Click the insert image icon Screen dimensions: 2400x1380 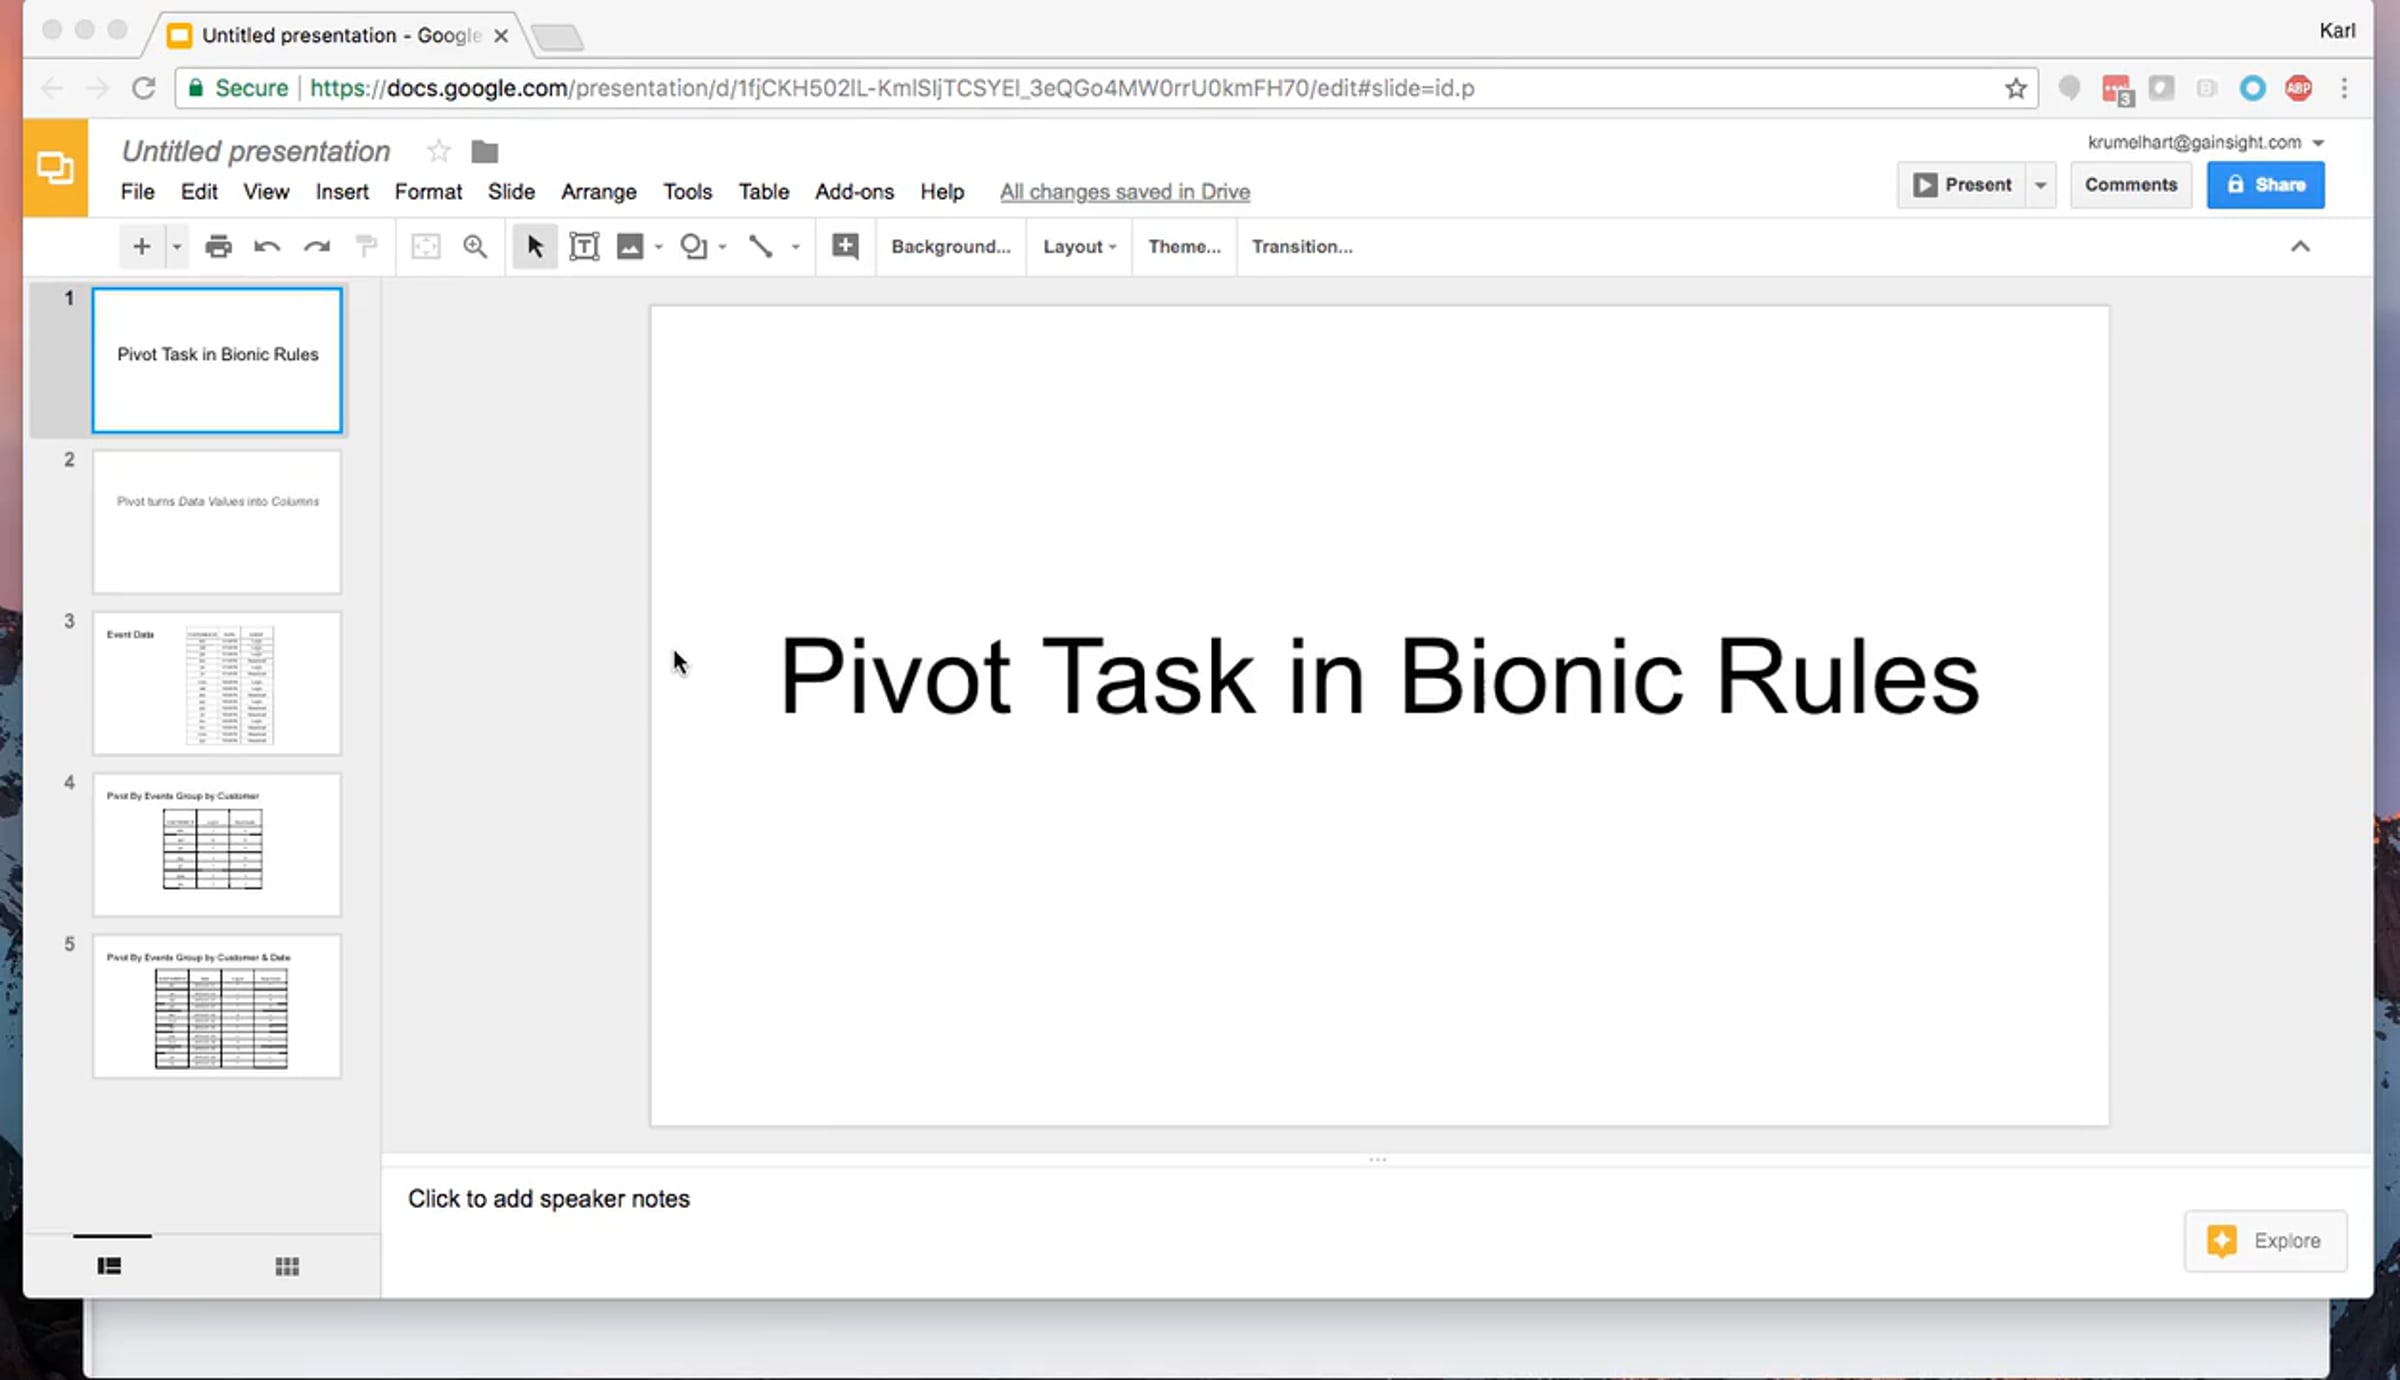coord(630,246)
